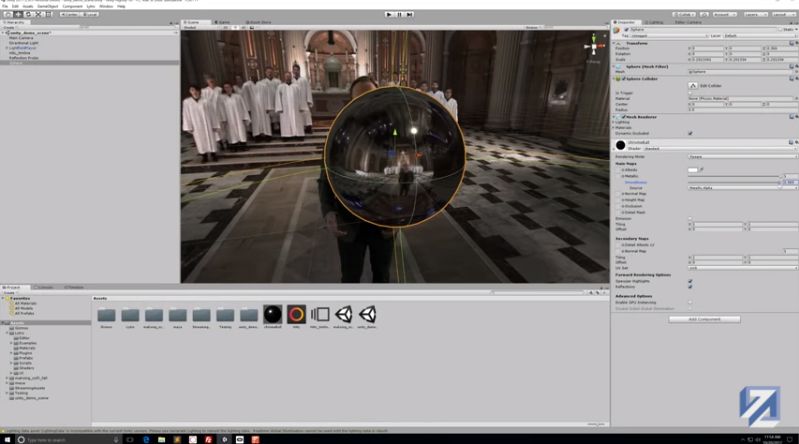Pause the game preview
Screen dimensions: 799x444
click(399, 14)
